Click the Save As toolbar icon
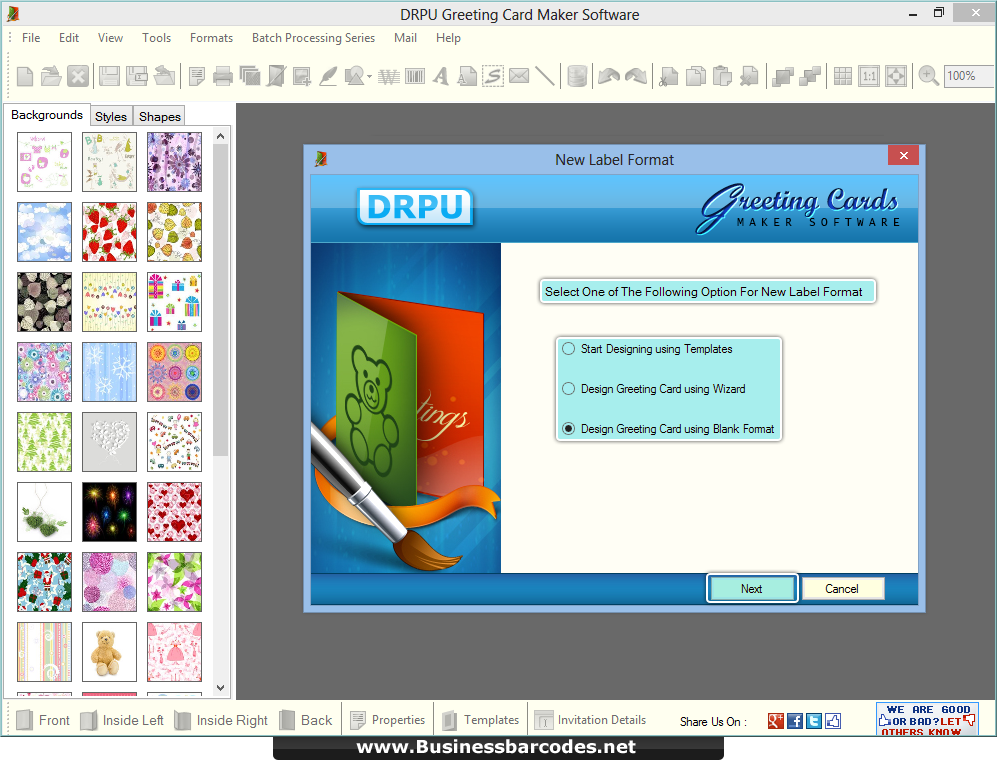Image resolution: width=997 pixels, height=760 pixels. 137,76
